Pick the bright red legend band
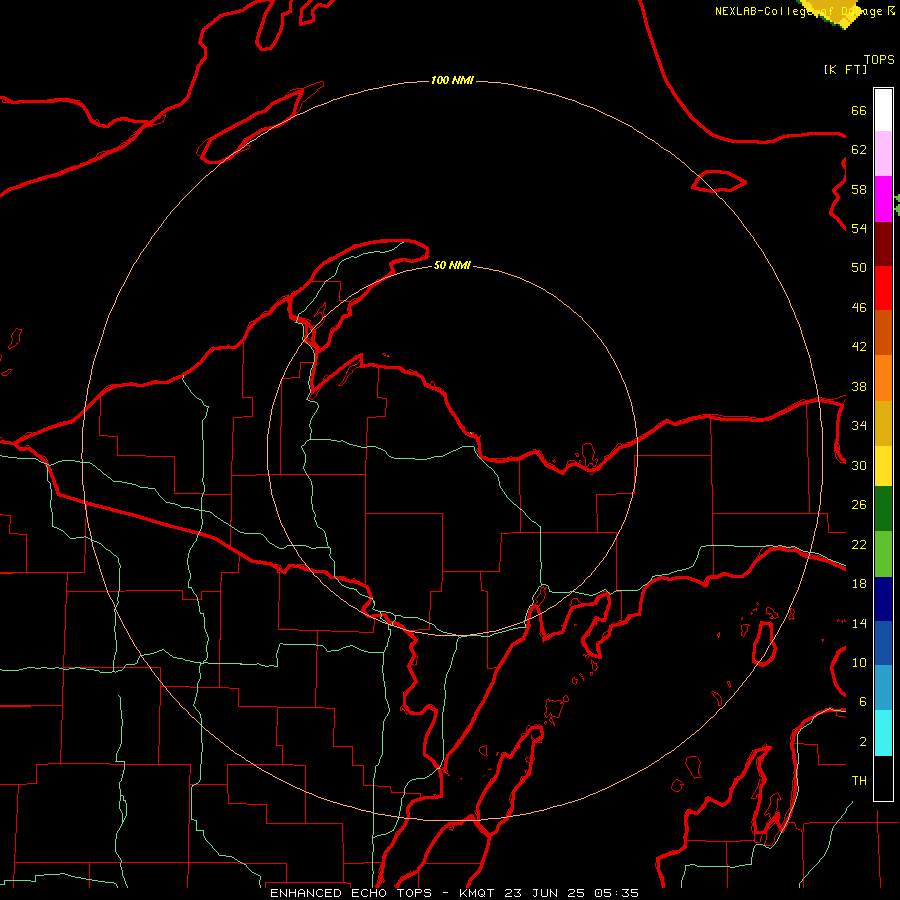This screenshot has width=900, height=900. pos(883,288)
